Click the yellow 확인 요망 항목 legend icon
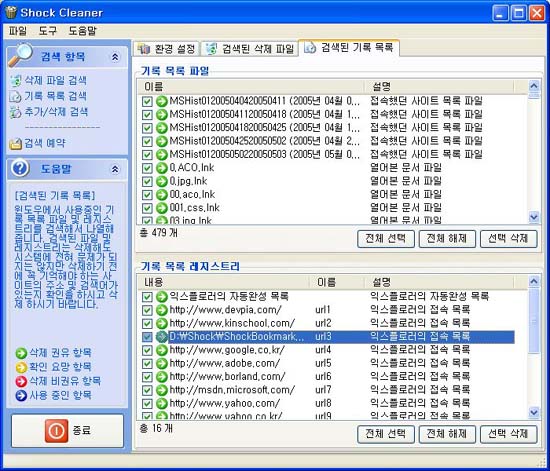 pyautogui.click(x=21, y=367)
